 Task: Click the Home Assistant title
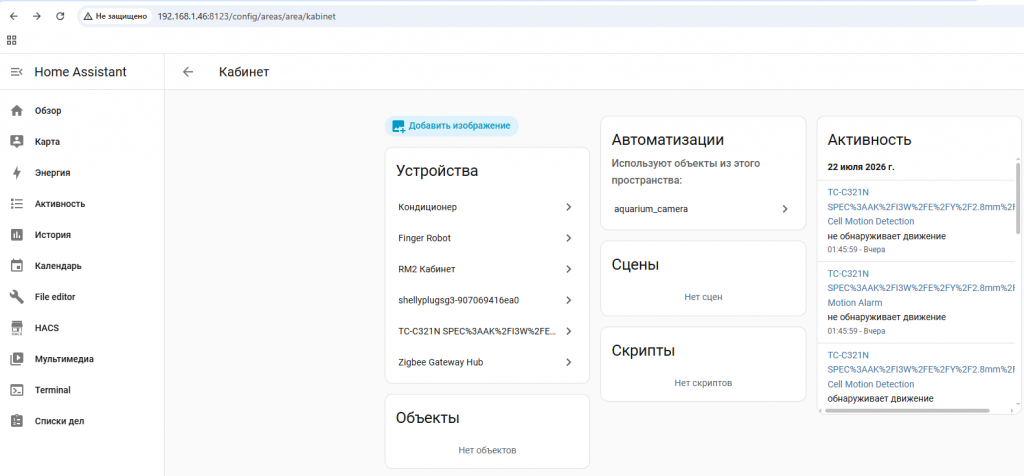pyautogui.click(x=80, y=72)
